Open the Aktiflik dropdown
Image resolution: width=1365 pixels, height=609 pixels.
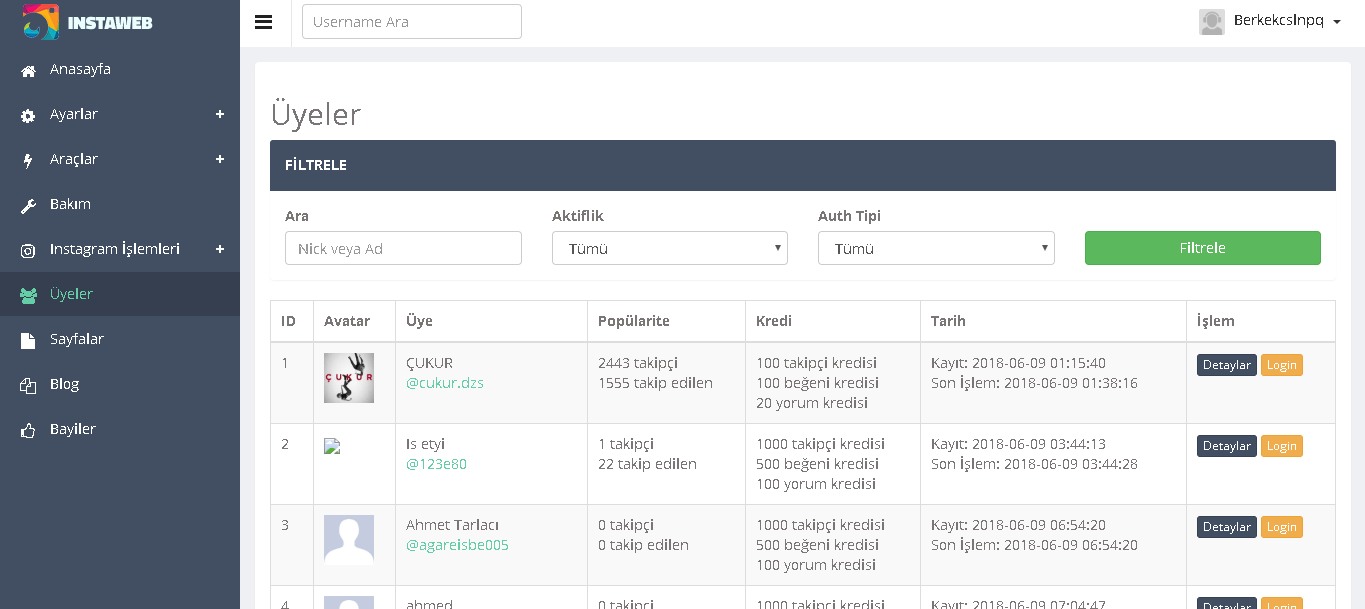(x=670, y=248)
